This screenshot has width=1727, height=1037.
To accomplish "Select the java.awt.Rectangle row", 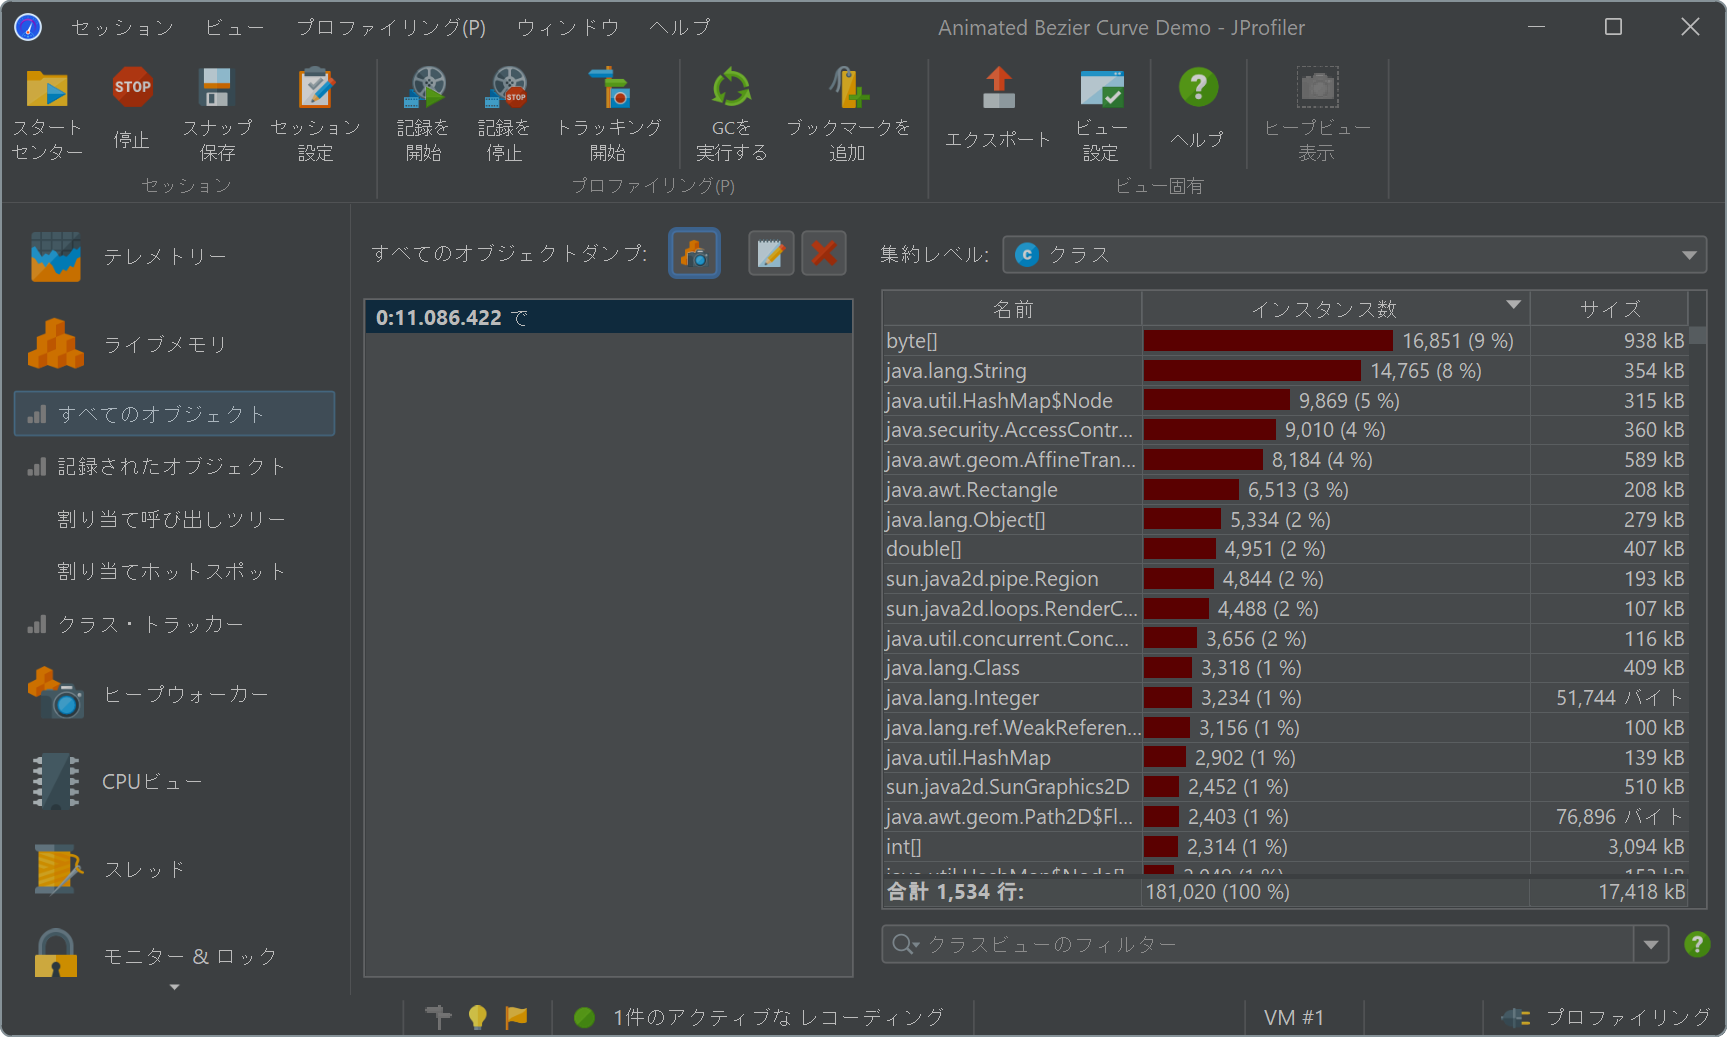I will click(1285, 490).
